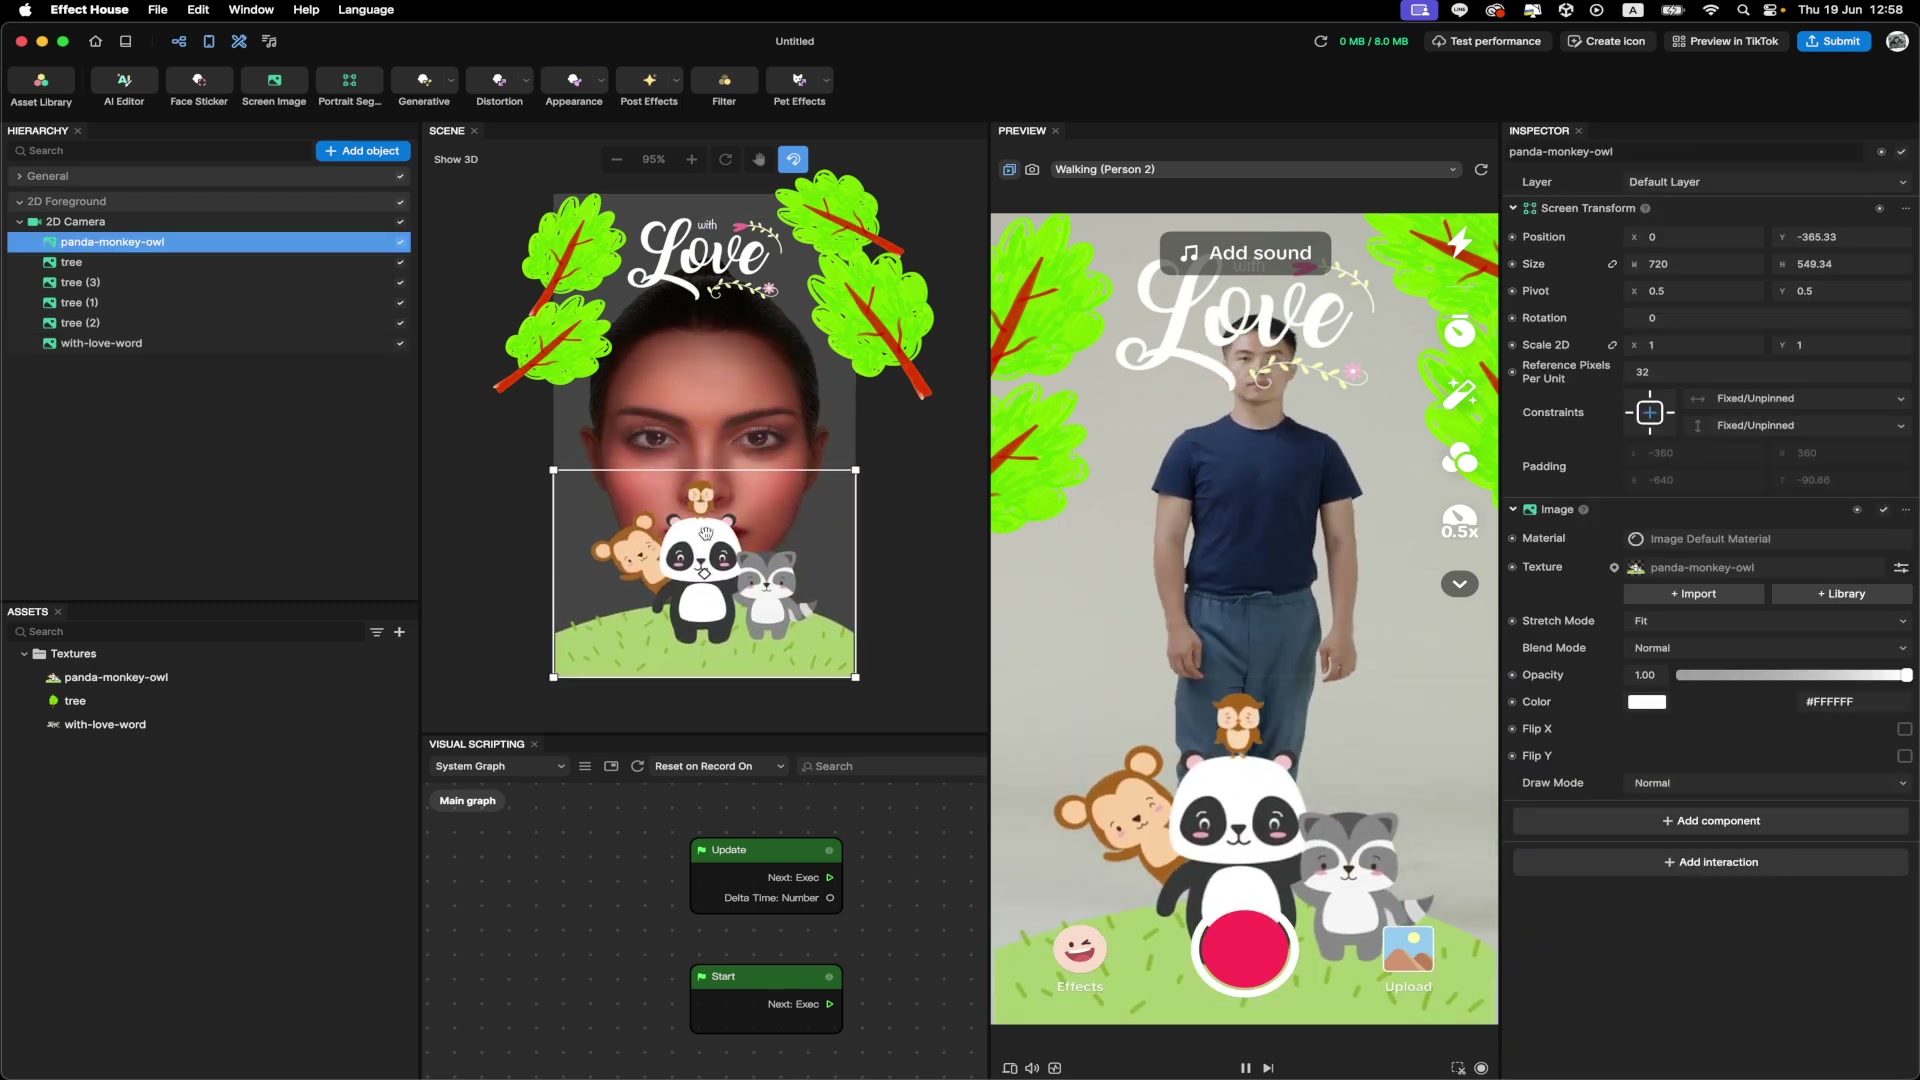This screenshot has width=1920, height=1080.
Task: Toggle visibility of tree (3) layer
Action: [400, 283]
